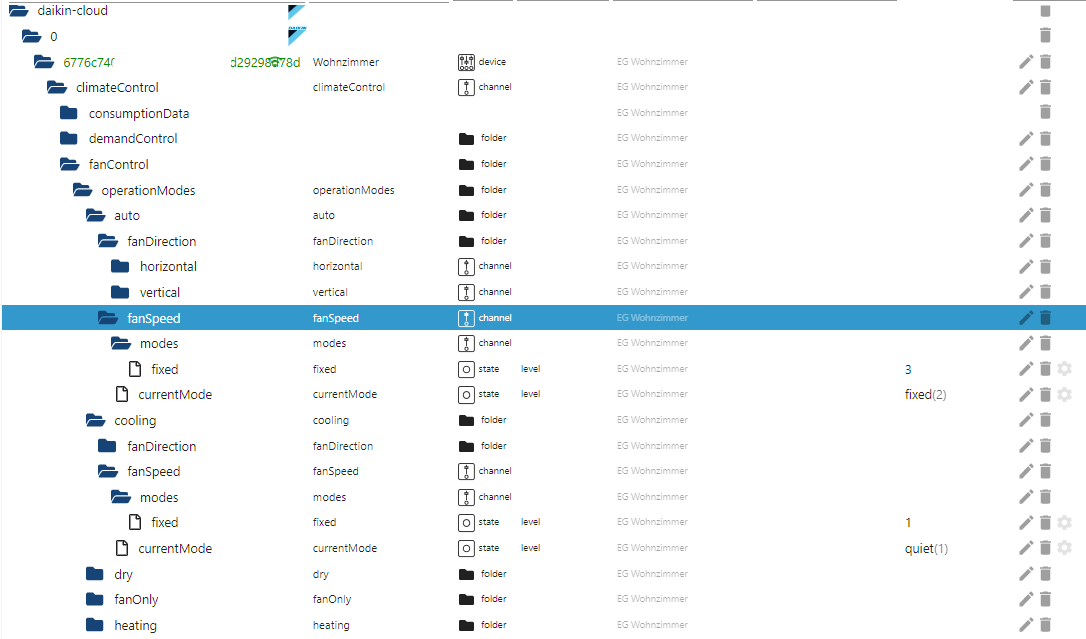The width and height of the screenshot is (1086, 639).
Task: Open settings gear for quiet(1) currentMode
Action: [x=1065, y=548]
